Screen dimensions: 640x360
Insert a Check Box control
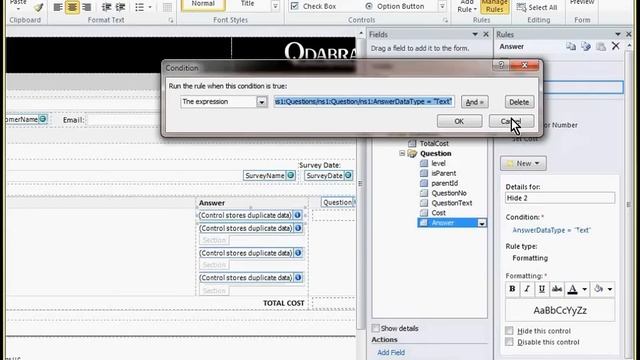click(x=313, y=6)
